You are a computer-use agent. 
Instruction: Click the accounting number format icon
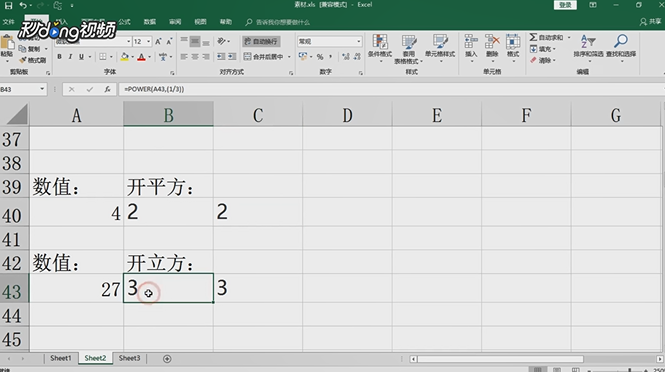coord(303,56)
